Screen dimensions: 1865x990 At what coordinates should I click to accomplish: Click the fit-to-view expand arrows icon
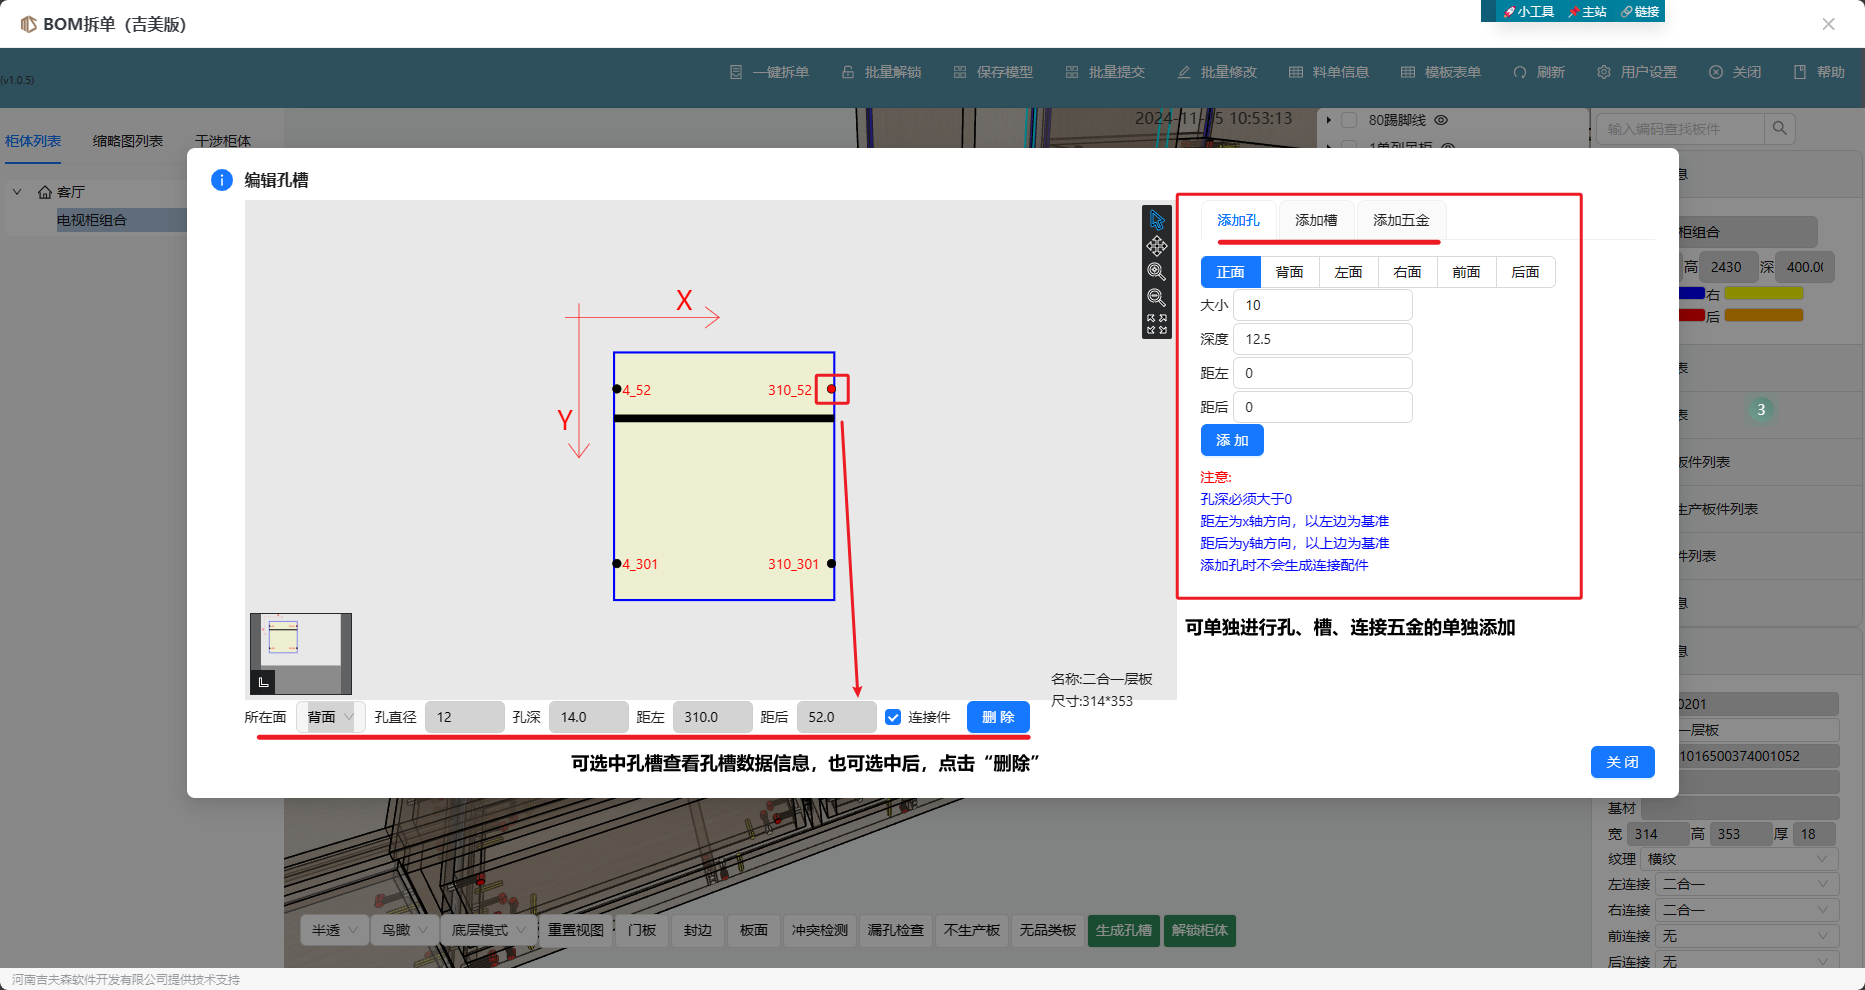[1157, 324]
